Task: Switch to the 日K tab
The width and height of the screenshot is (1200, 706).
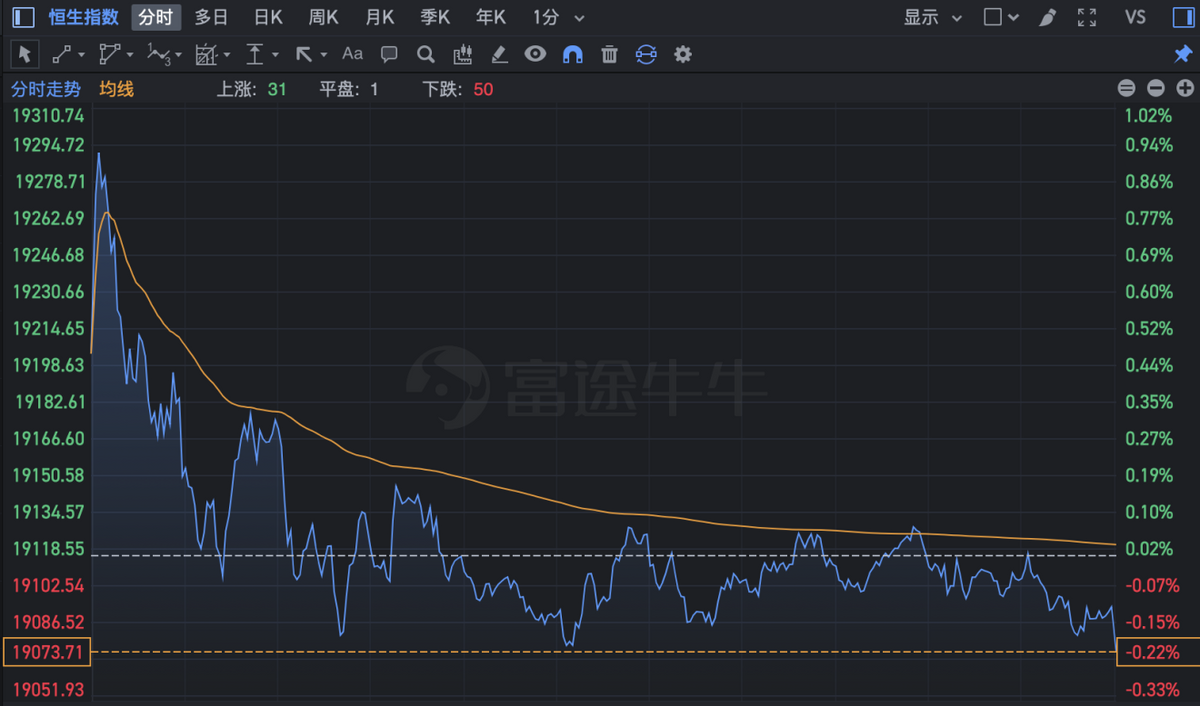Action: 268,17
